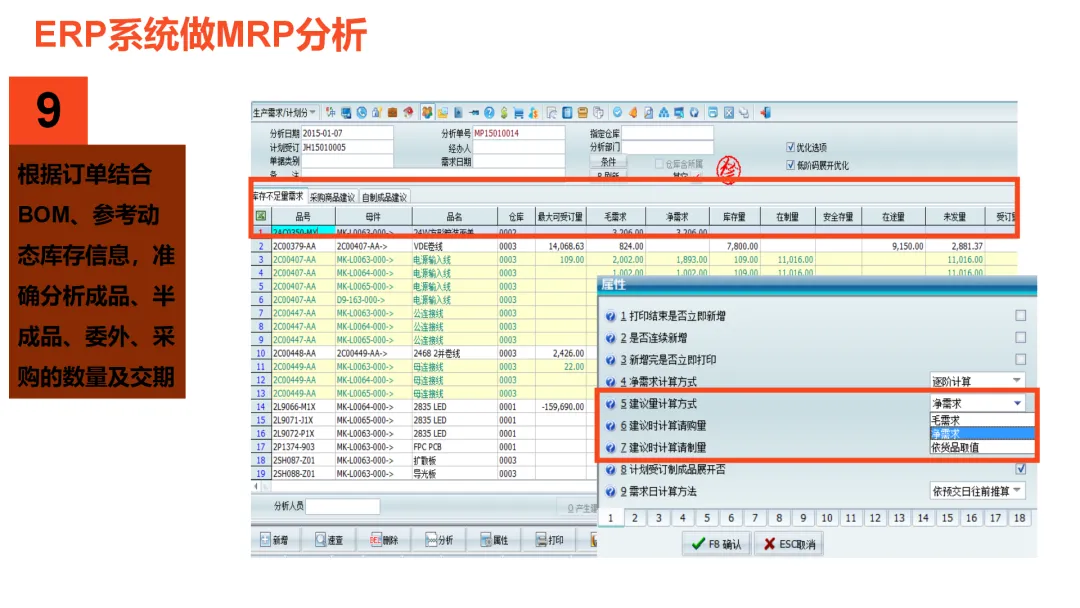This screenshot has height=608, width=1080.
Task: Click the grid's horizontal scrollbar left arrow
Action: [x=256, y=486]
